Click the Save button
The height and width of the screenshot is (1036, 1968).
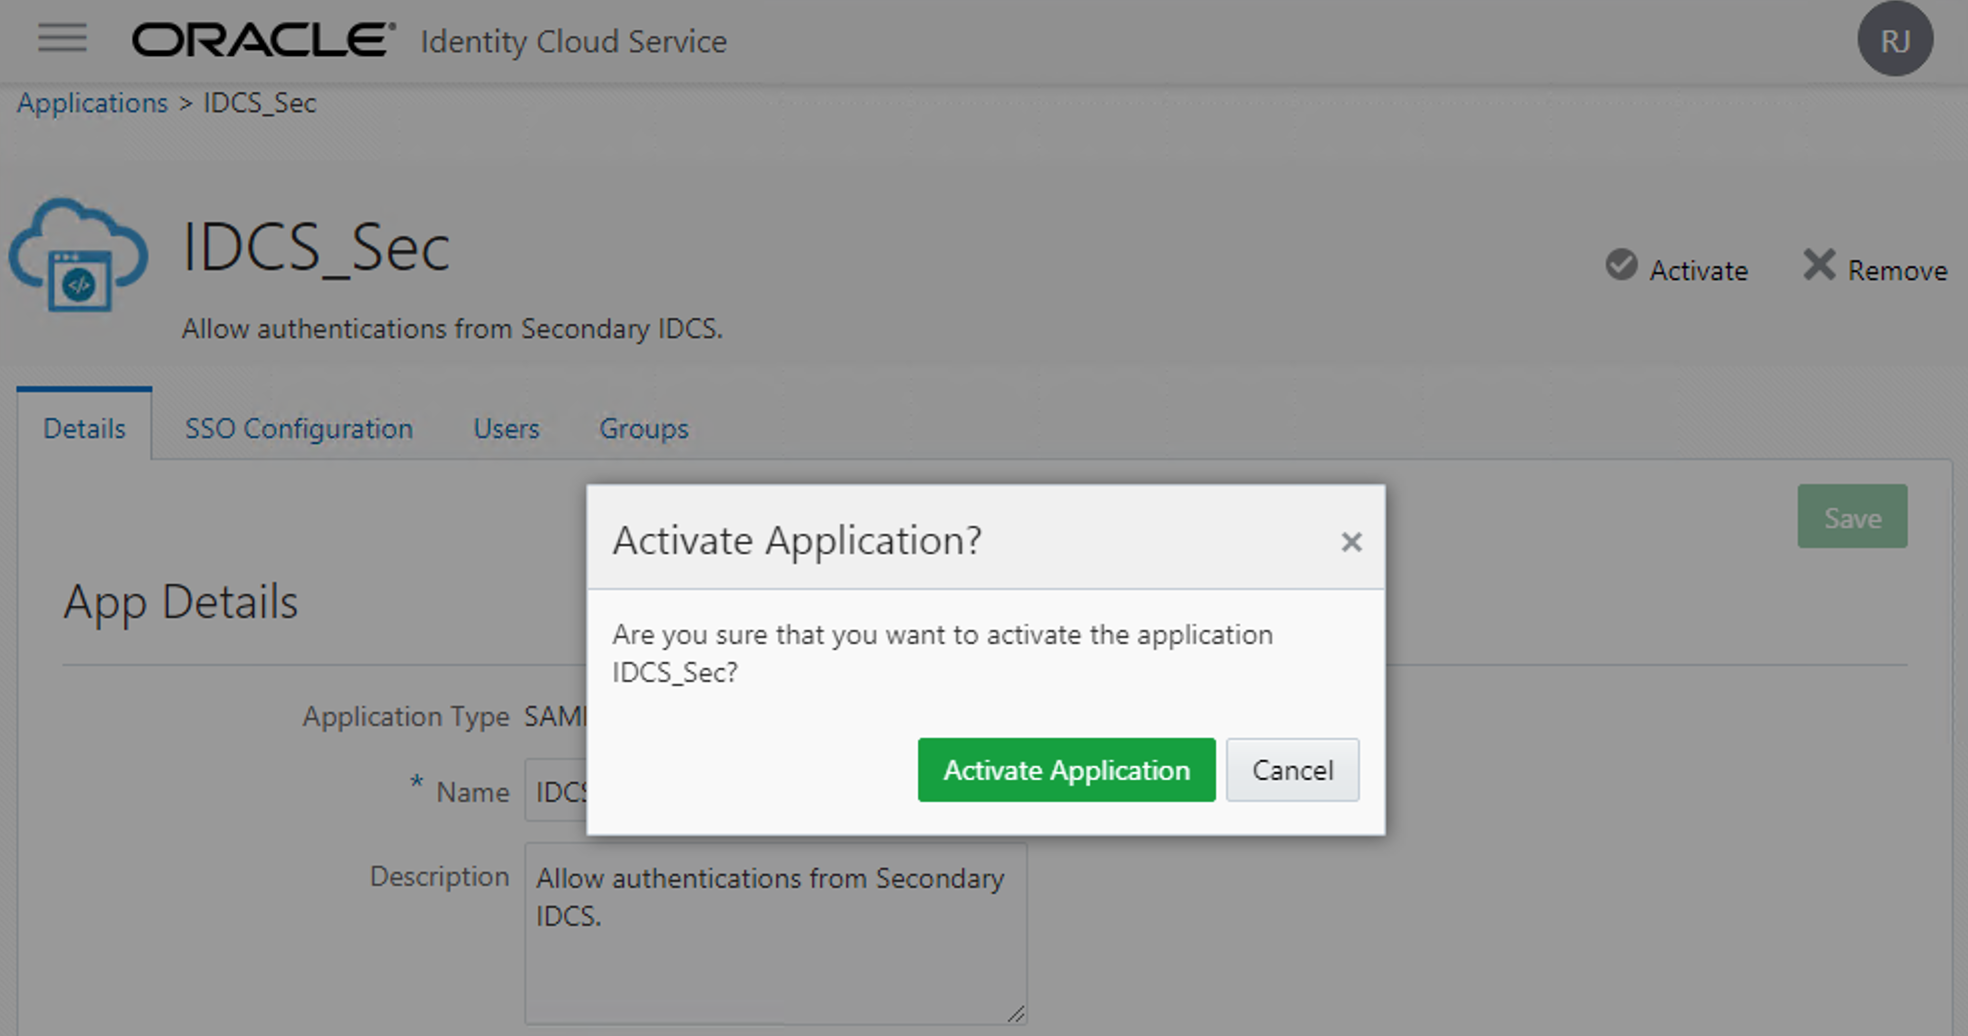[1852, 517]
